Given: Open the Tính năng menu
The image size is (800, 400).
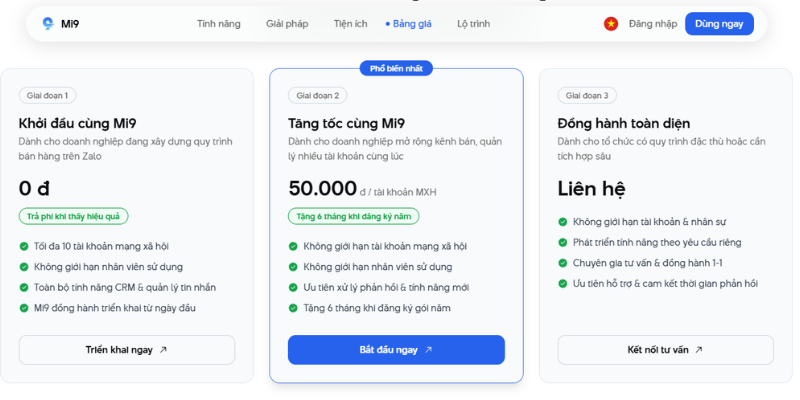Looking at the screenshot, I should coord(218,23).
